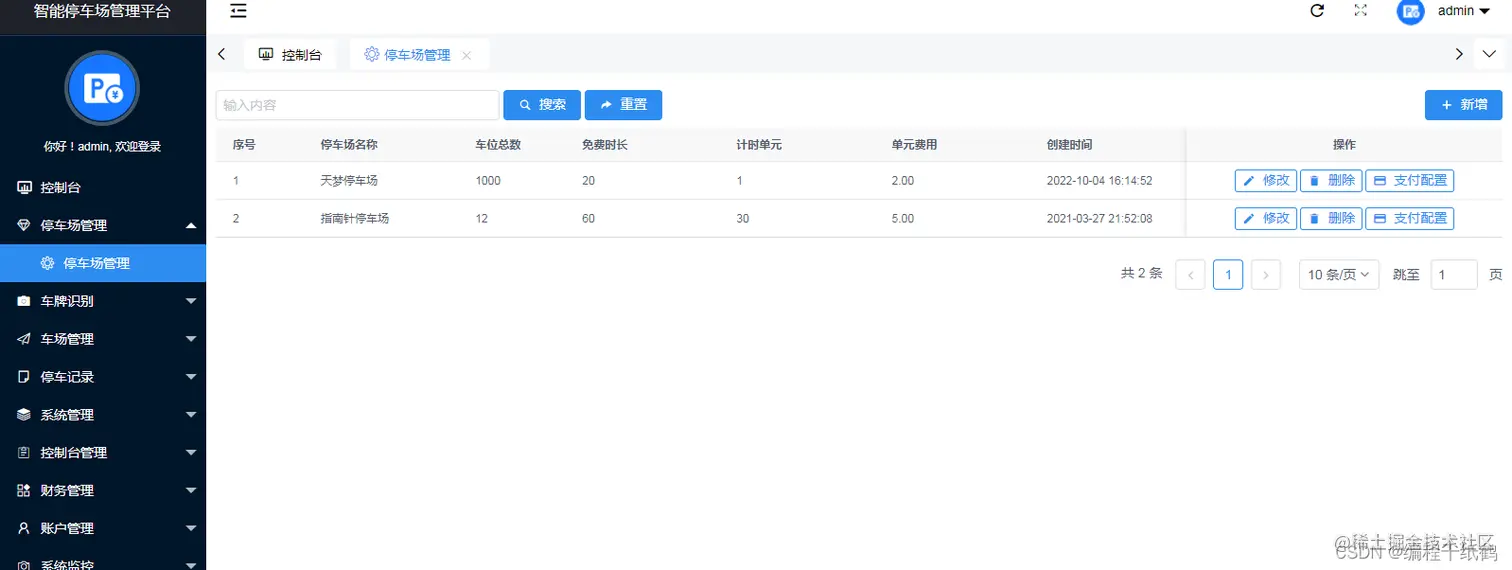The width and height of the screenshot is (1512, 570).
Task: Click the 智能停车场管理平台 title
Action: (102, 12)
